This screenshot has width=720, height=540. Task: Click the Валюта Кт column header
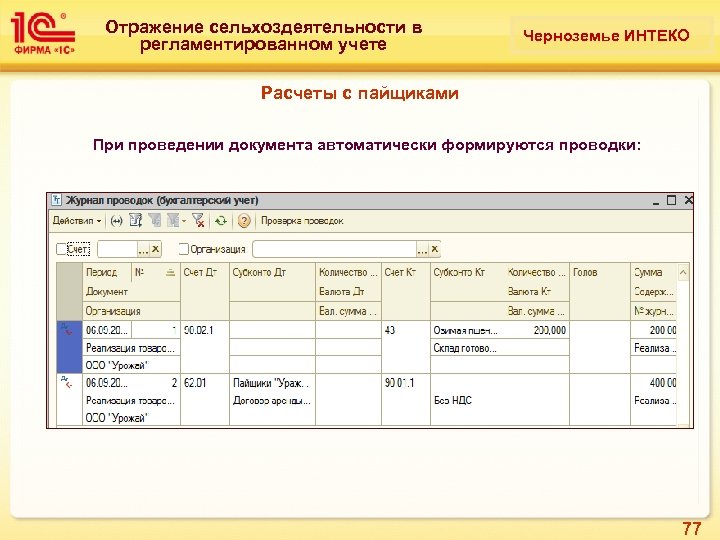tap(537, 292)
